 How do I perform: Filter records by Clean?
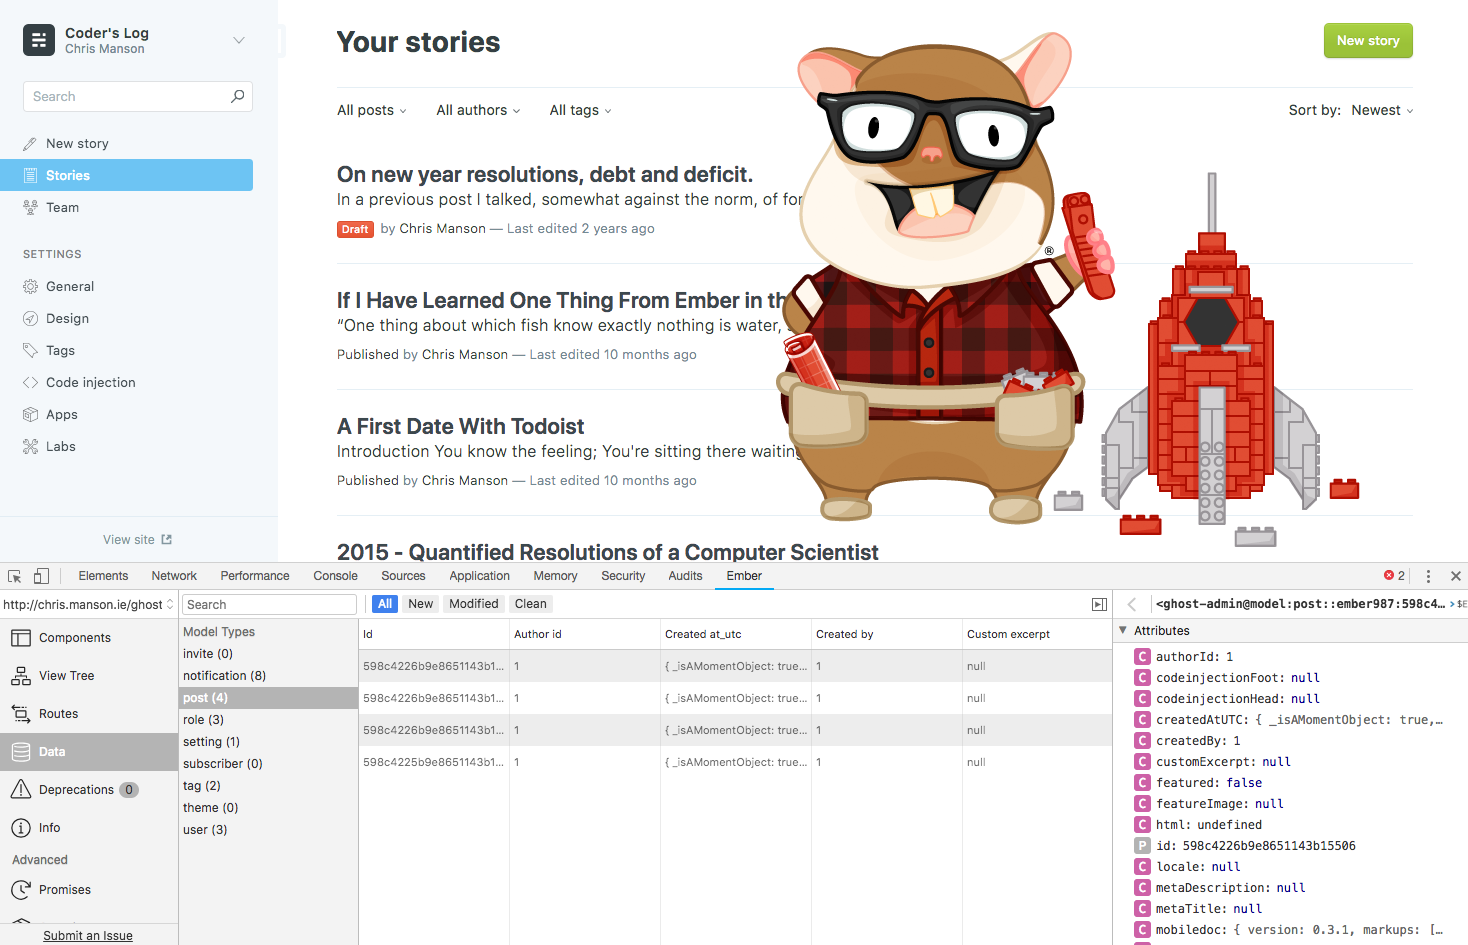531,604
